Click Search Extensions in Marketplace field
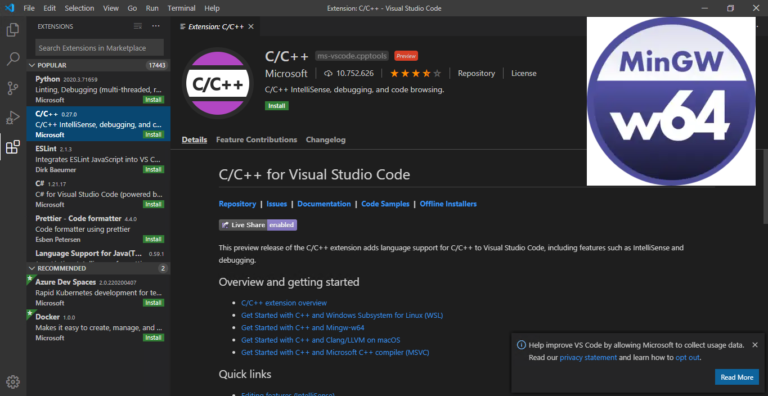The height and width of the screenshot is (396, 768). 99,48
